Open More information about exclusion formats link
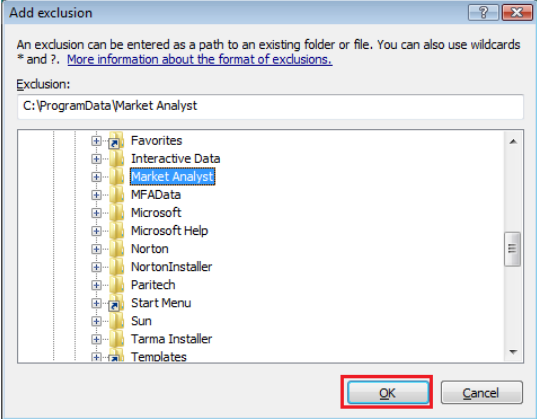Image resolution: width=537 pixels, height=419 pixels. [200, 60]
